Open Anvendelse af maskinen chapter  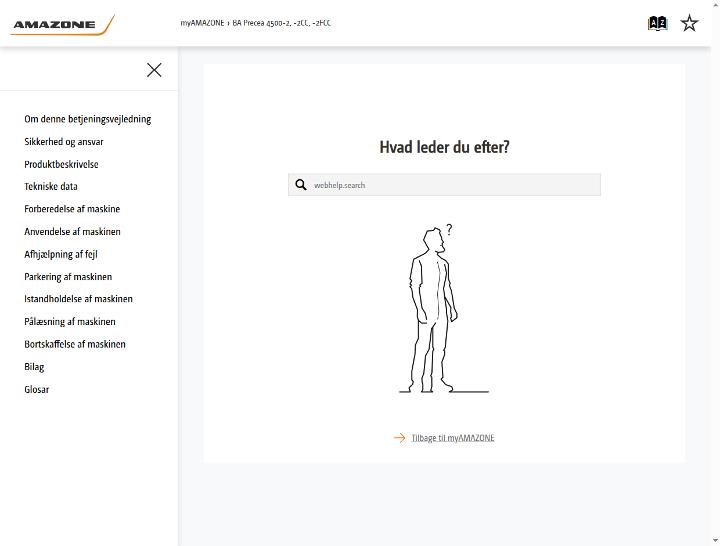tap(73, 231)
